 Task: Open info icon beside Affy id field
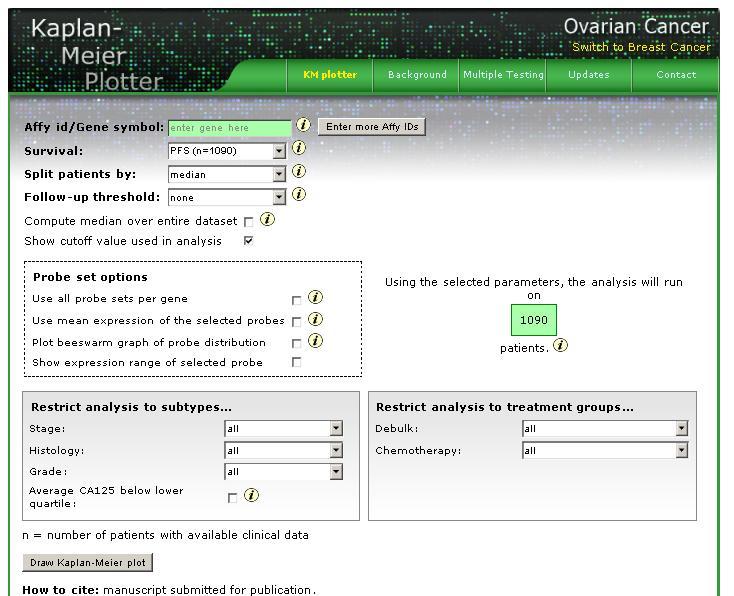(303, 125)
